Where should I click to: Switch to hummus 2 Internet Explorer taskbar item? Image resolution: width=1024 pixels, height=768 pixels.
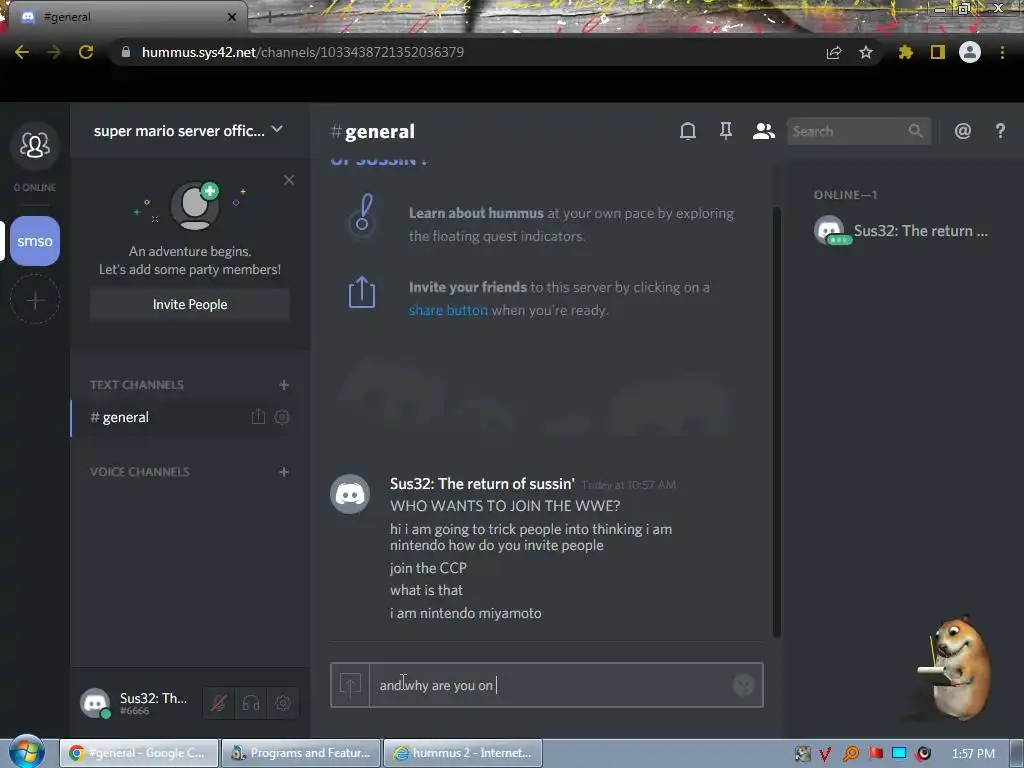coord(462,753)
